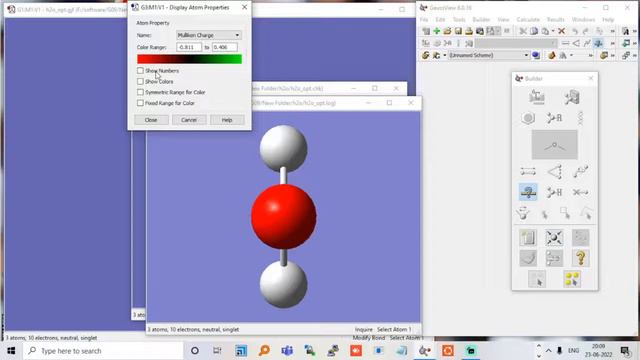
Task: Select the Element Fragment tool in Builder
Action: click(x=537, y=97)
